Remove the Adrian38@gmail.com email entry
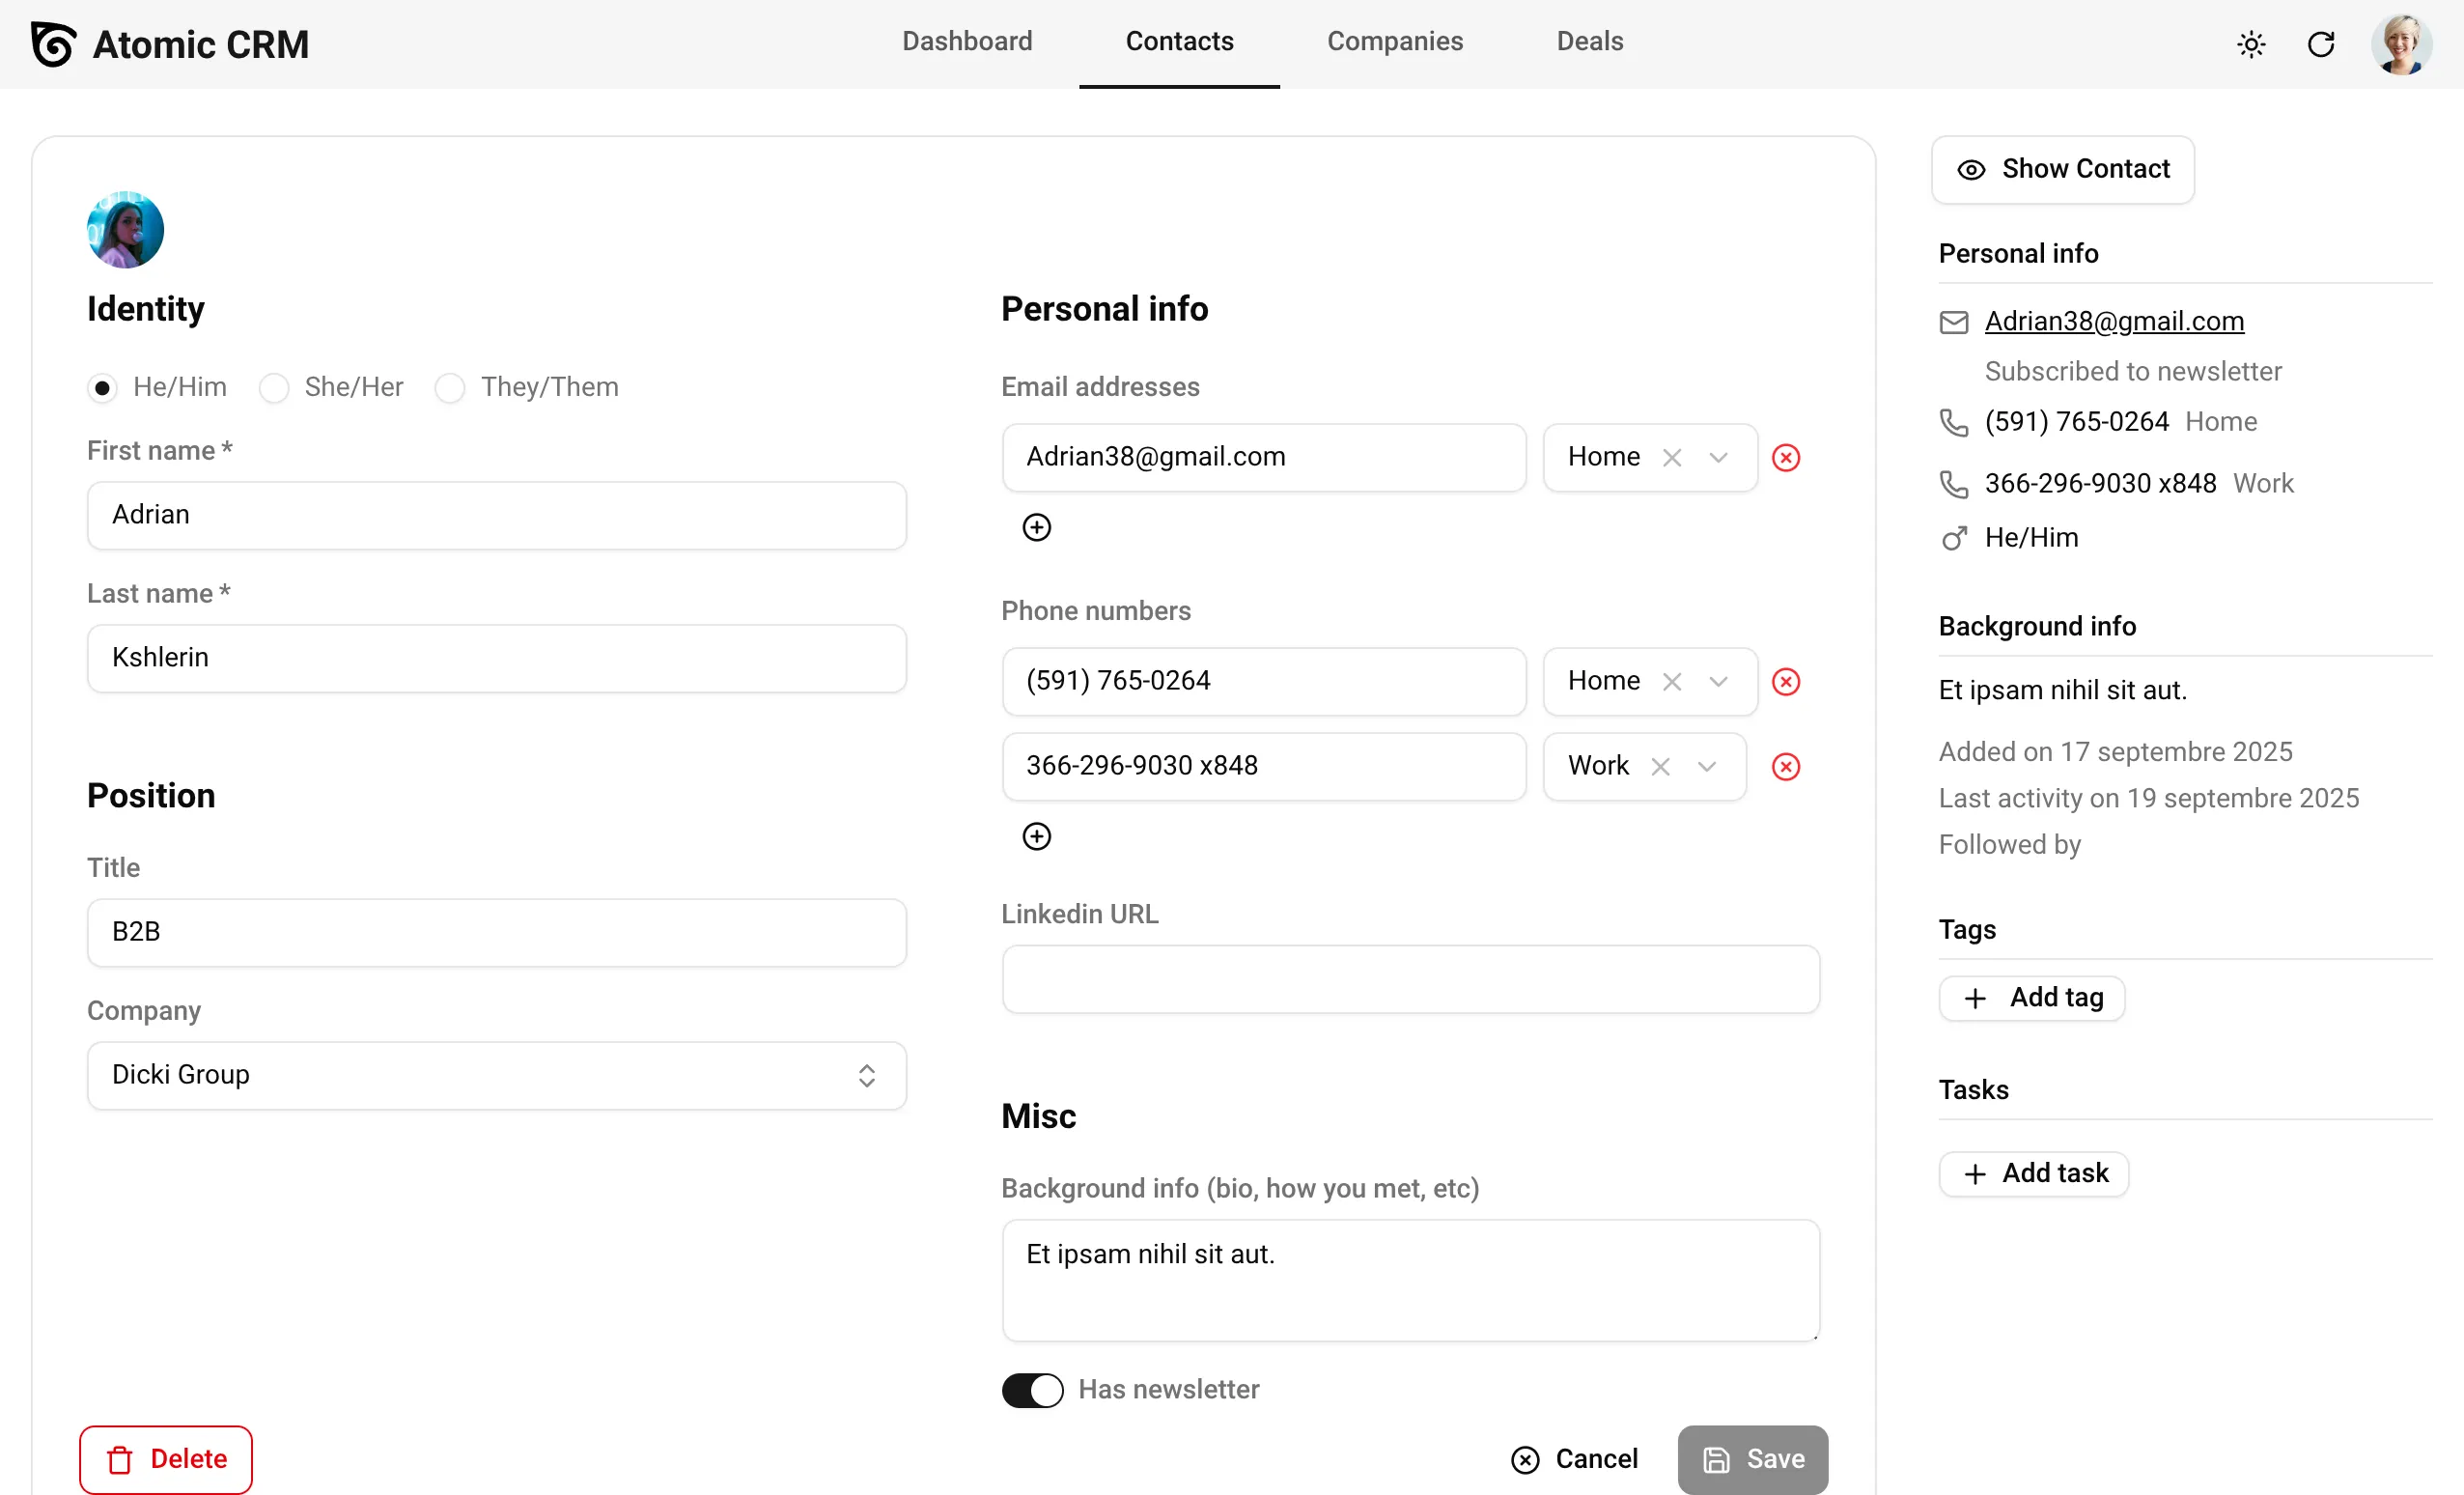The width and height of the screenshot is (2464, 1495). point(1785,457)
